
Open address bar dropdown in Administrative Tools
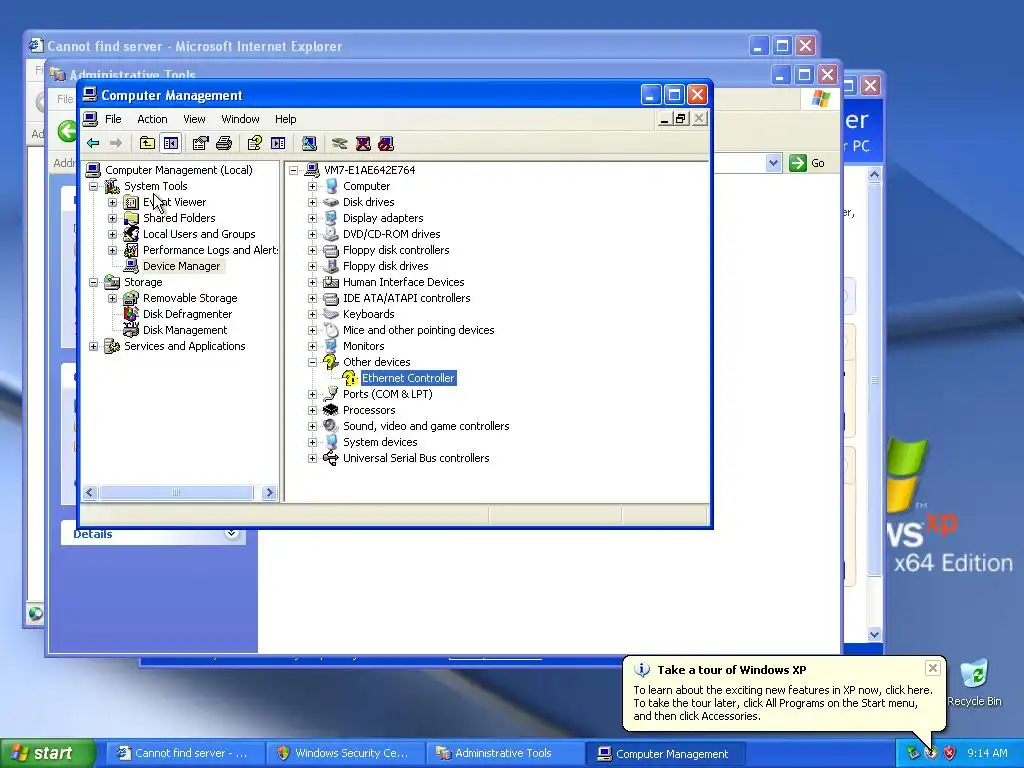[x=773, y=163]
